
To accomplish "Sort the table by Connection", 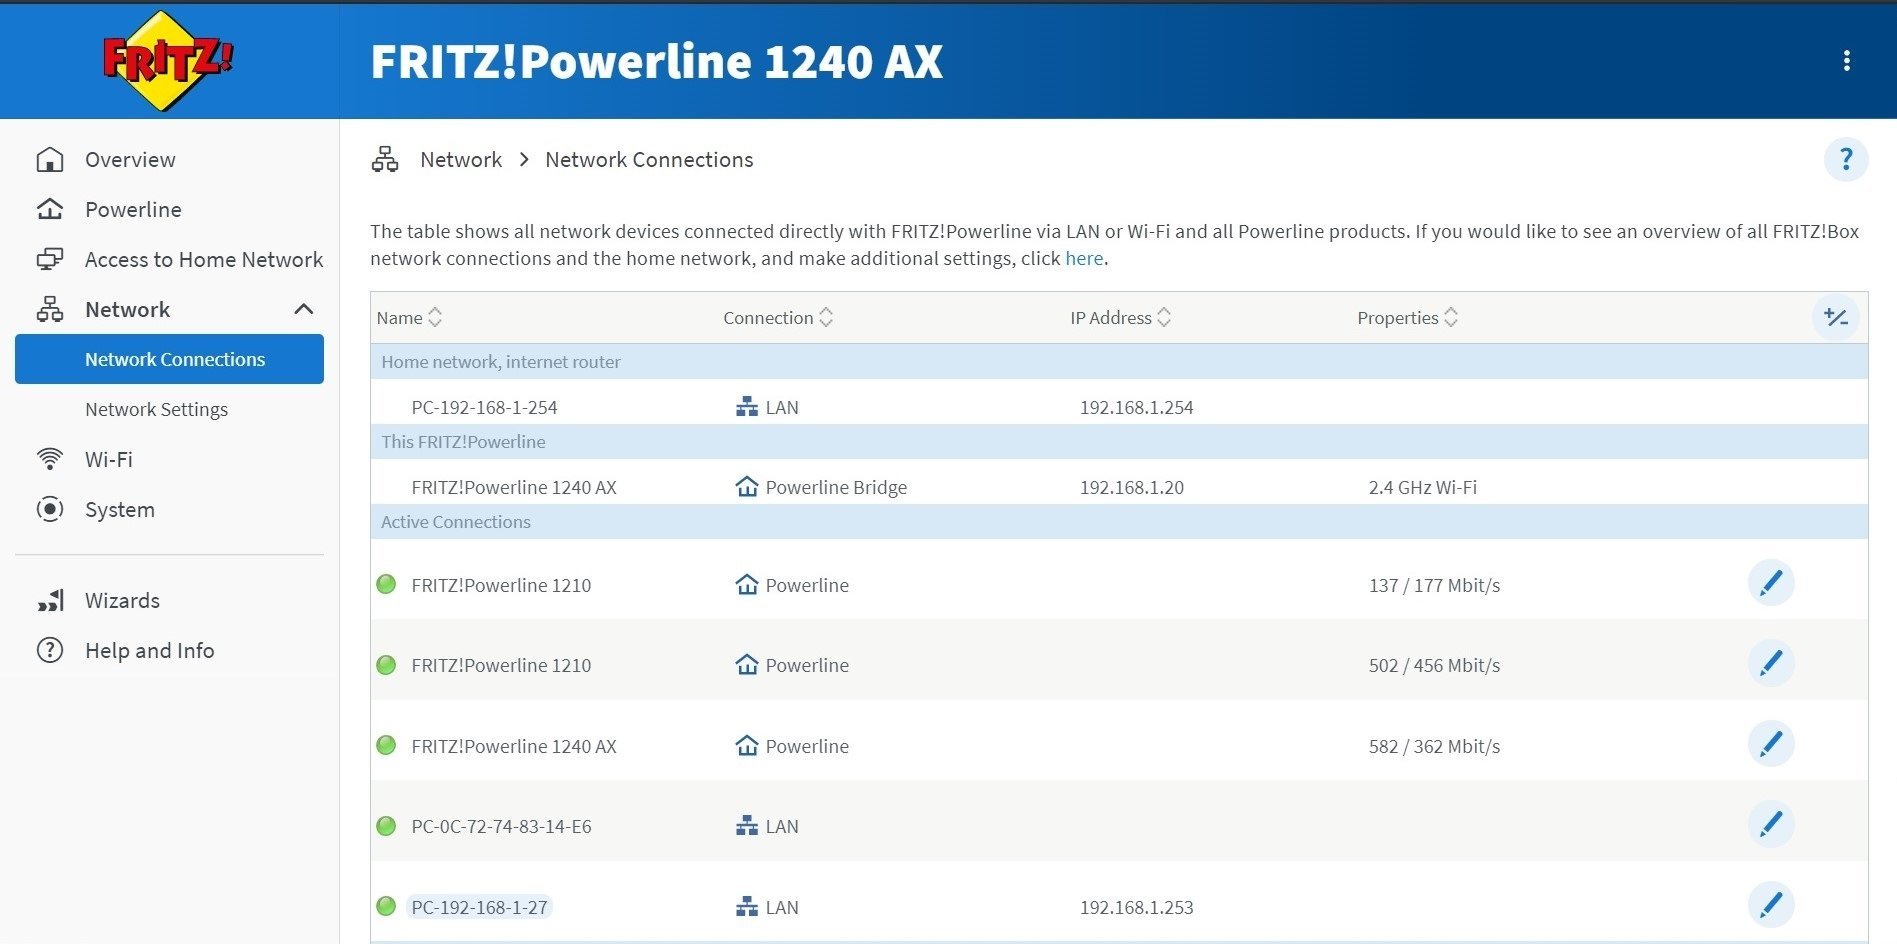I will [x=778, y=318].
